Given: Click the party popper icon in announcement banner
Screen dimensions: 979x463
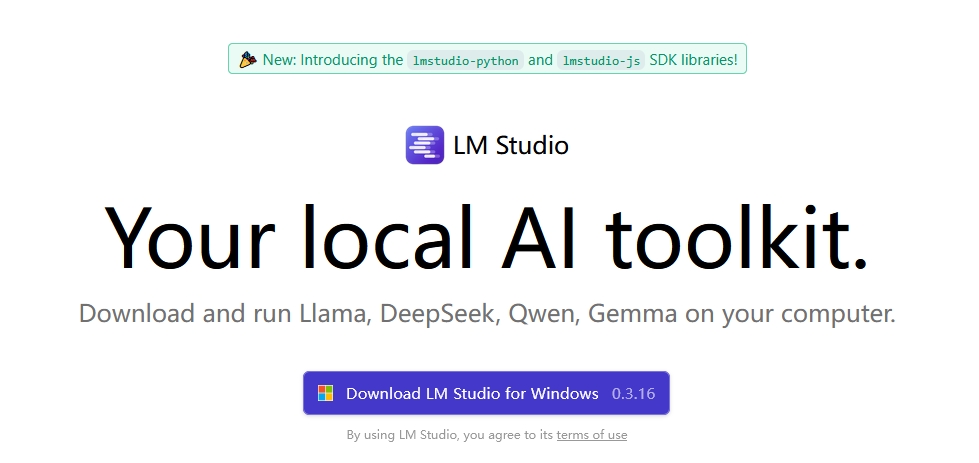Looking at the screenshot, I should [x=248, y=60].
